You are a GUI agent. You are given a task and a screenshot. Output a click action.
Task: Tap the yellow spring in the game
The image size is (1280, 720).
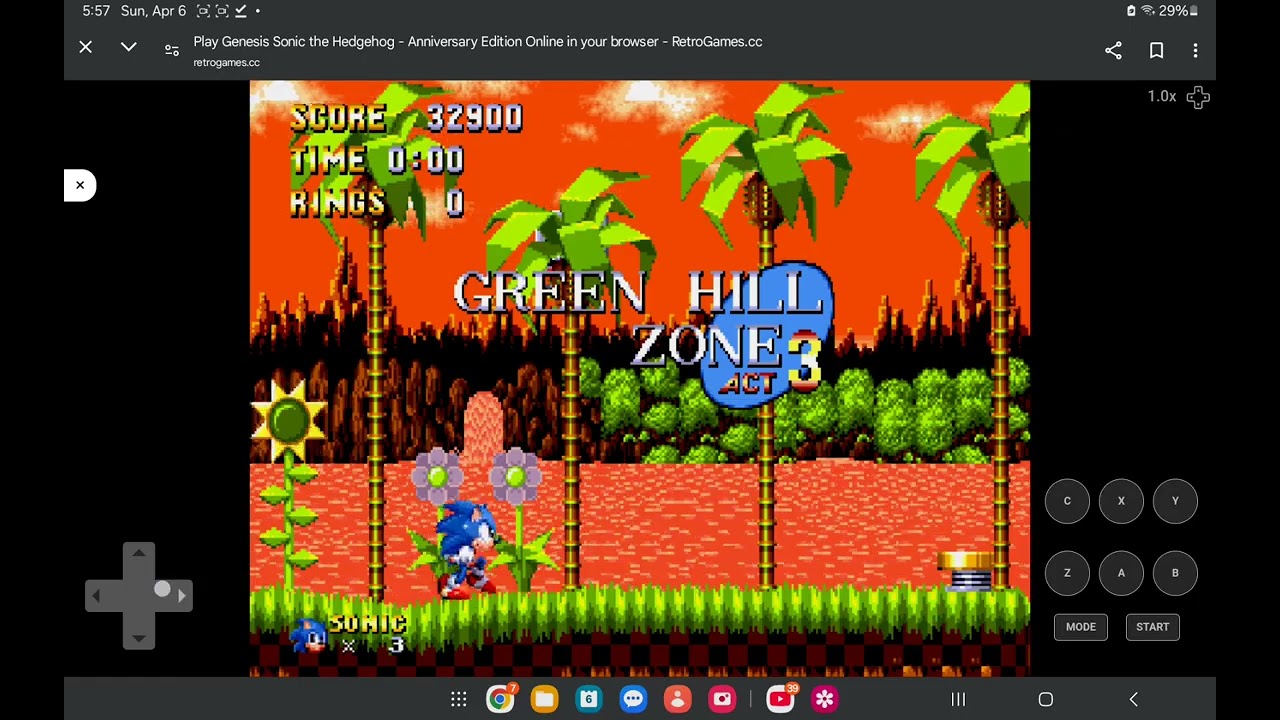965,572
